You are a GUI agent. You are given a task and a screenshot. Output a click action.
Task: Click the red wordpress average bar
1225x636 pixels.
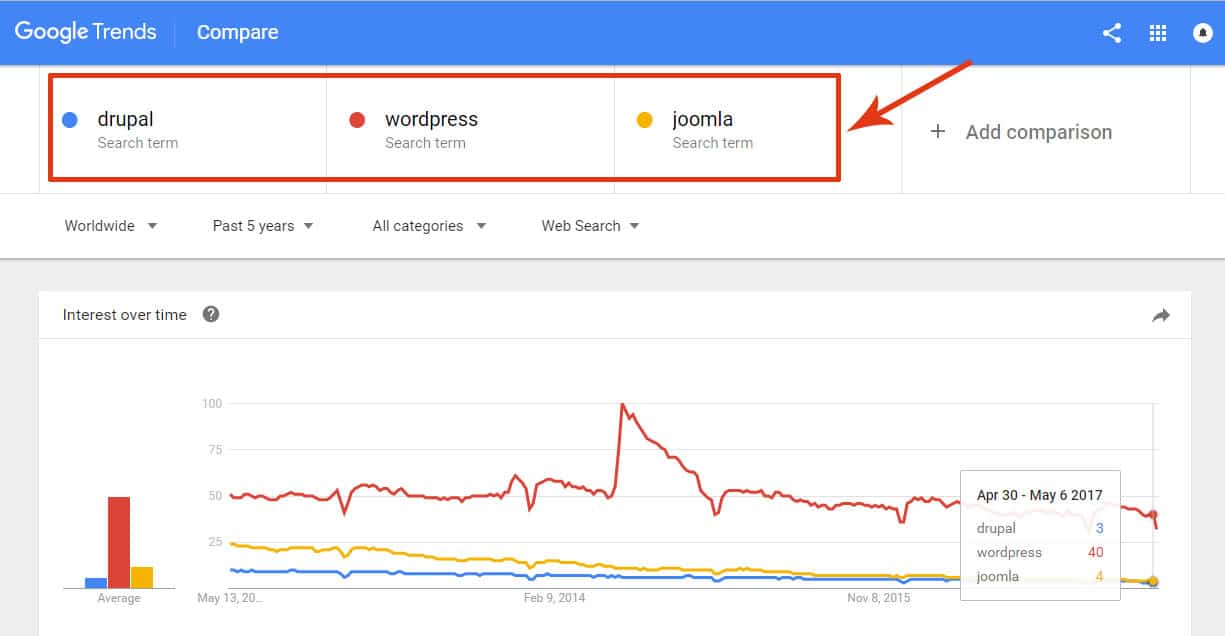[119, 542]
